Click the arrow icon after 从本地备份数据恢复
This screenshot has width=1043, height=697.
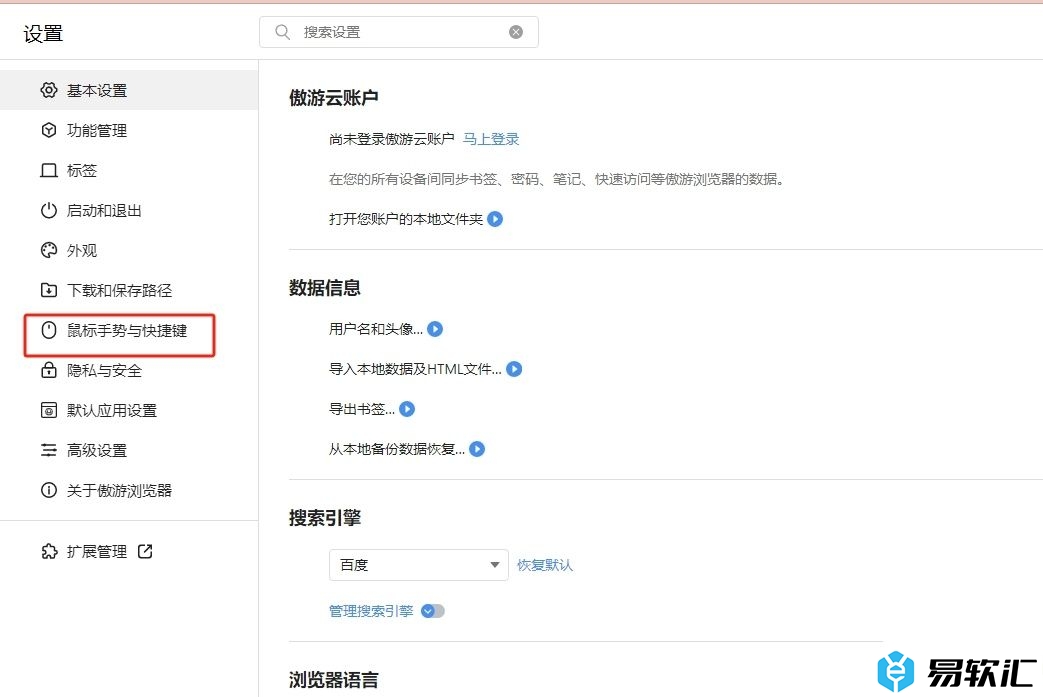tap(477, 449)
